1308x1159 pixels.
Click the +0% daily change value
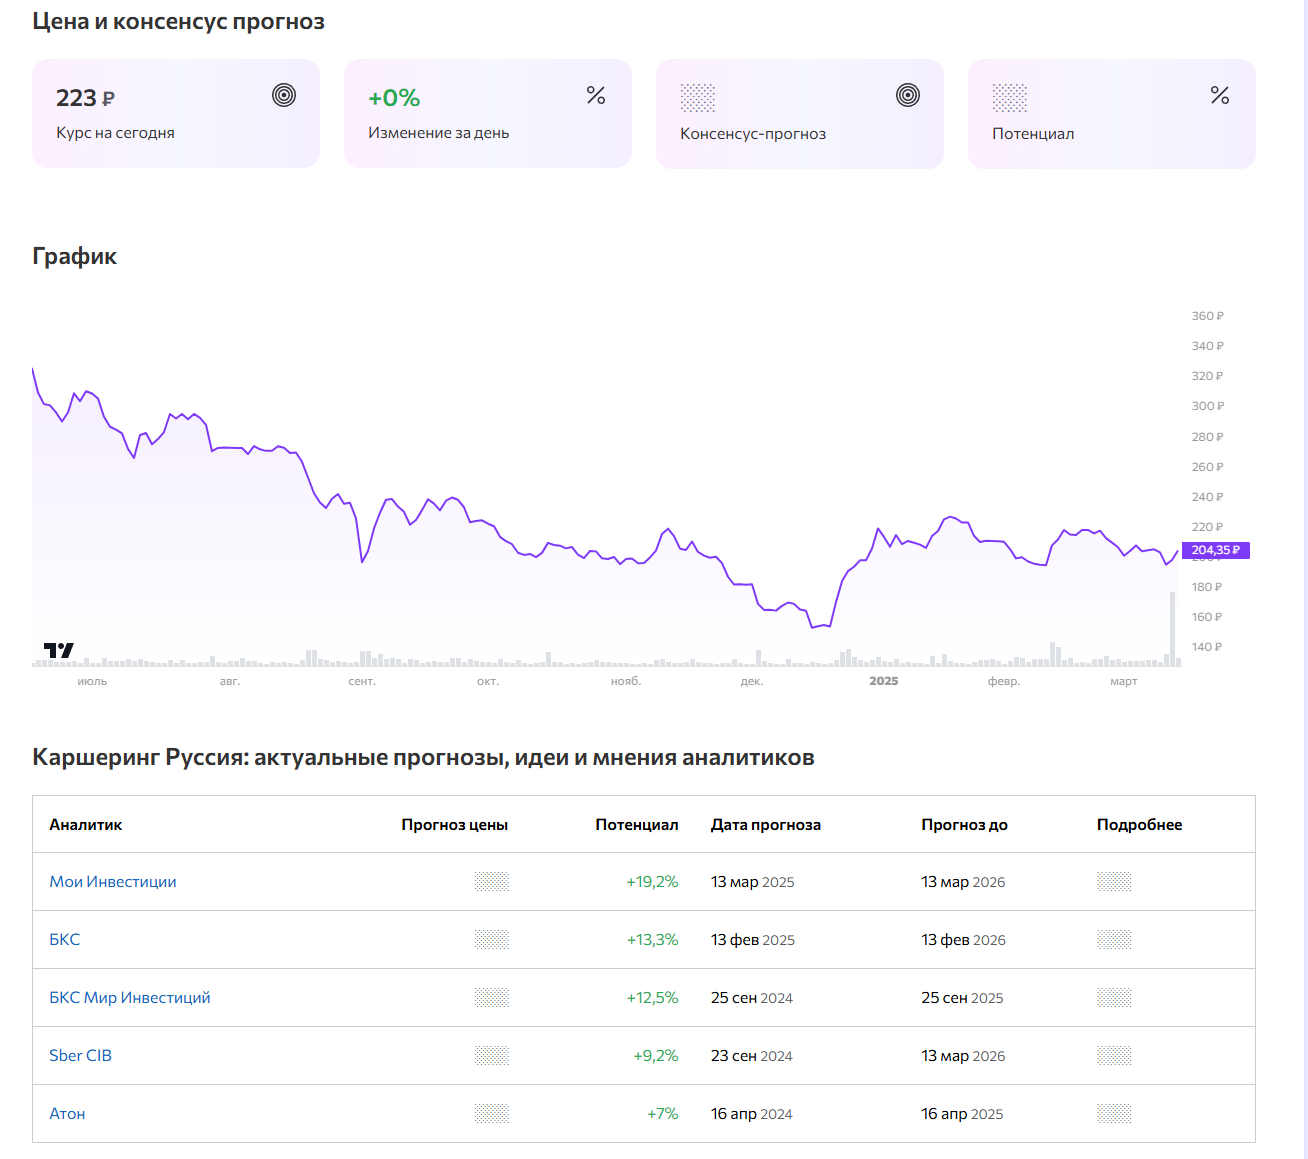394,98
